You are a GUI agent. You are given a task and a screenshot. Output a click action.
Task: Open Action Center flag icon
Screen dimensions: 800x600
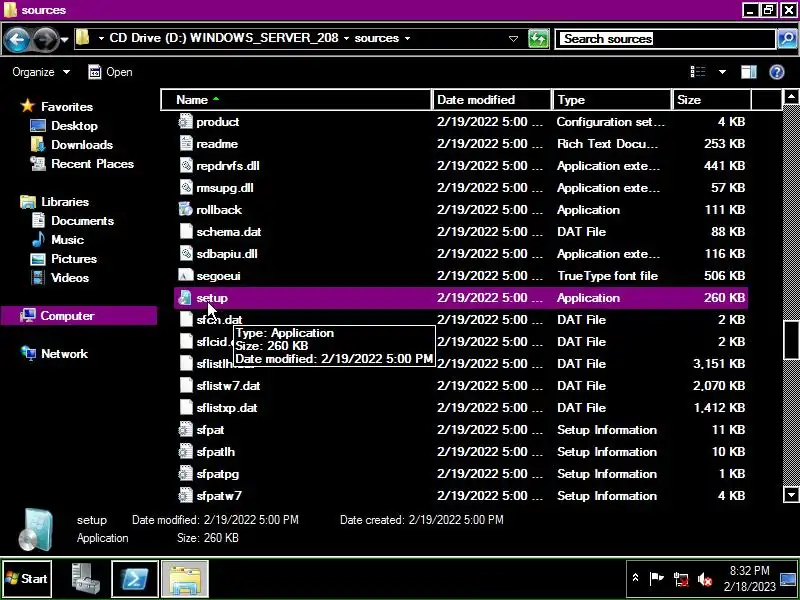tap(656, 579)
